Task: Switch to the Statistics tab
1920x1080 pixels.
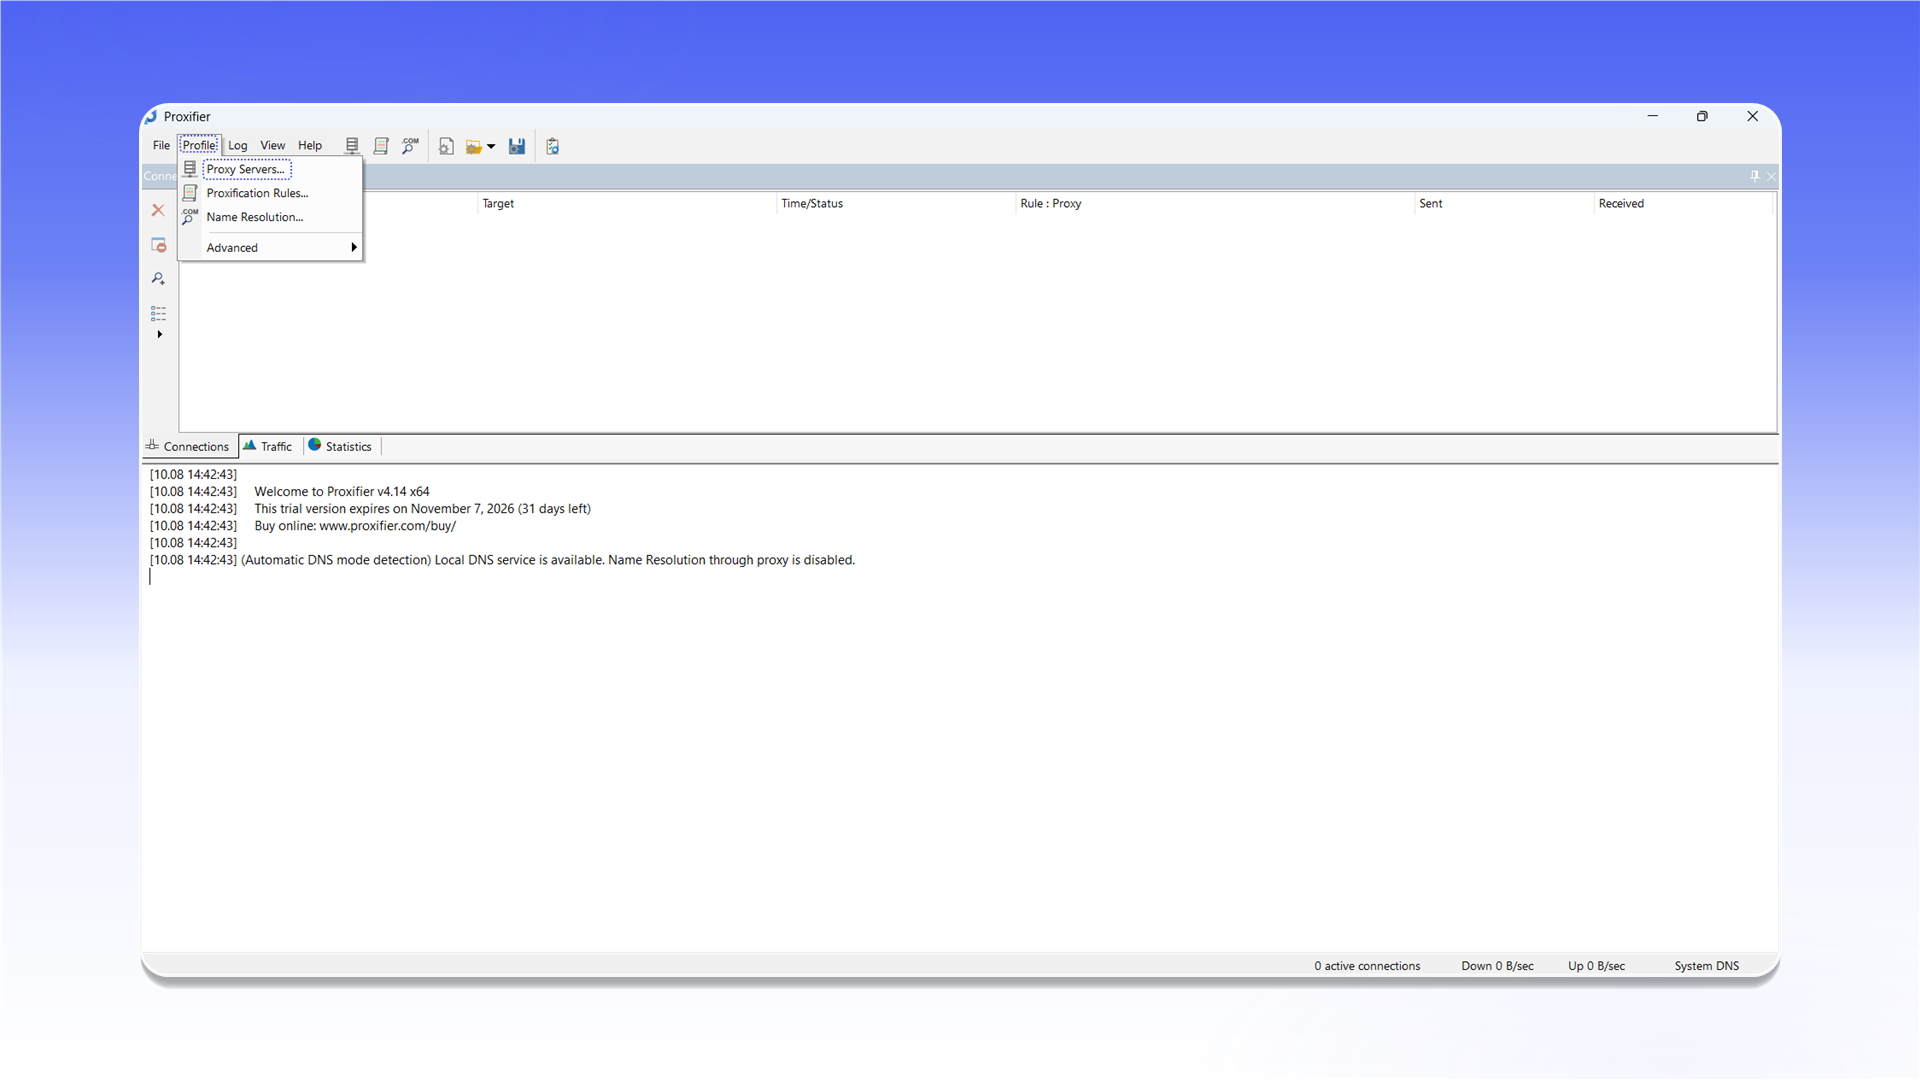Action: 340,446
